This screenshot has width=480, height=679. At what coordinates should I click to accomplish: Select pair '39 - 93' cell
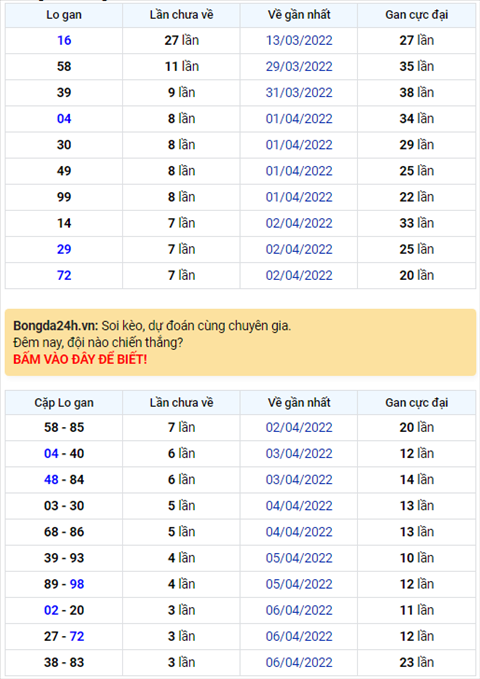64,558
